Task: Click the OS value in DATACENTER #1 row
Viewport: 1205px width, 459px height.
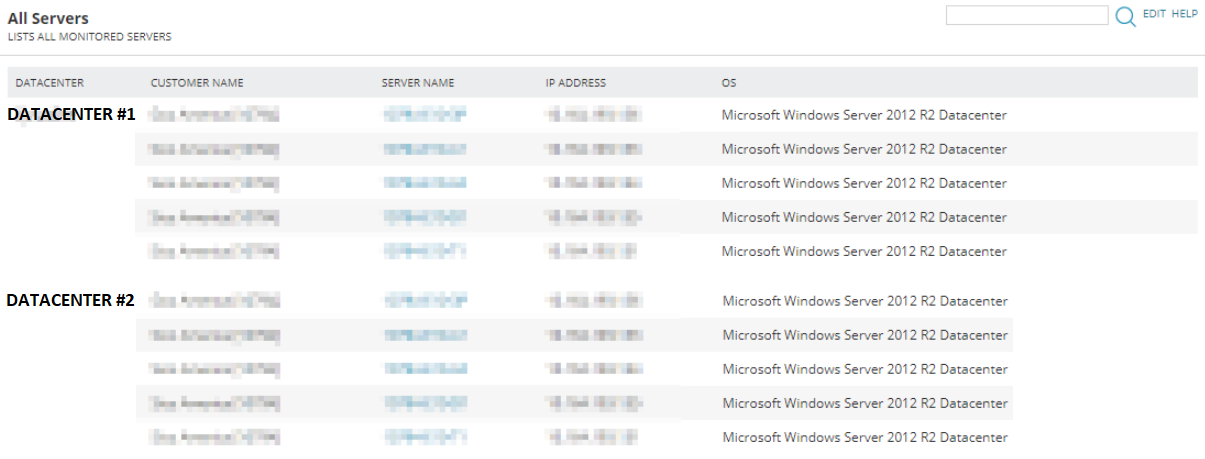Action: click(x=864, y=115)
